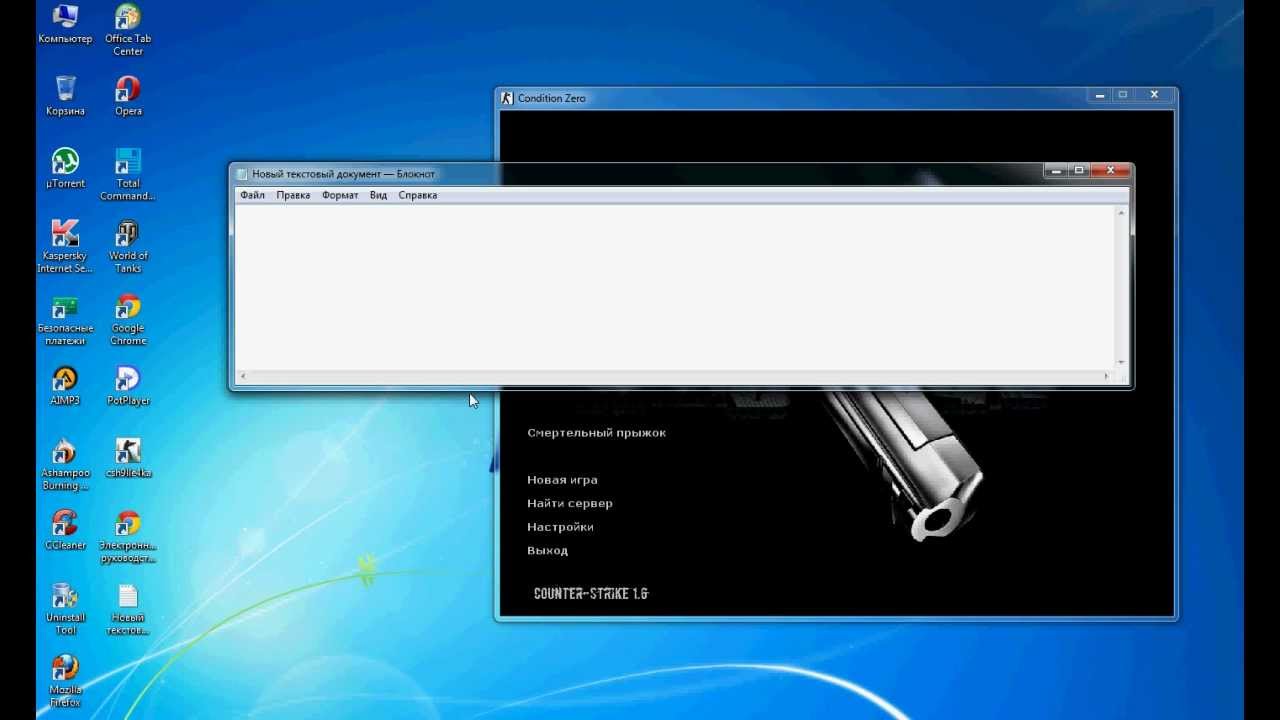Open Office Tab Center icon
This screenshot has height=720, width=1280.
coord(128,30)
